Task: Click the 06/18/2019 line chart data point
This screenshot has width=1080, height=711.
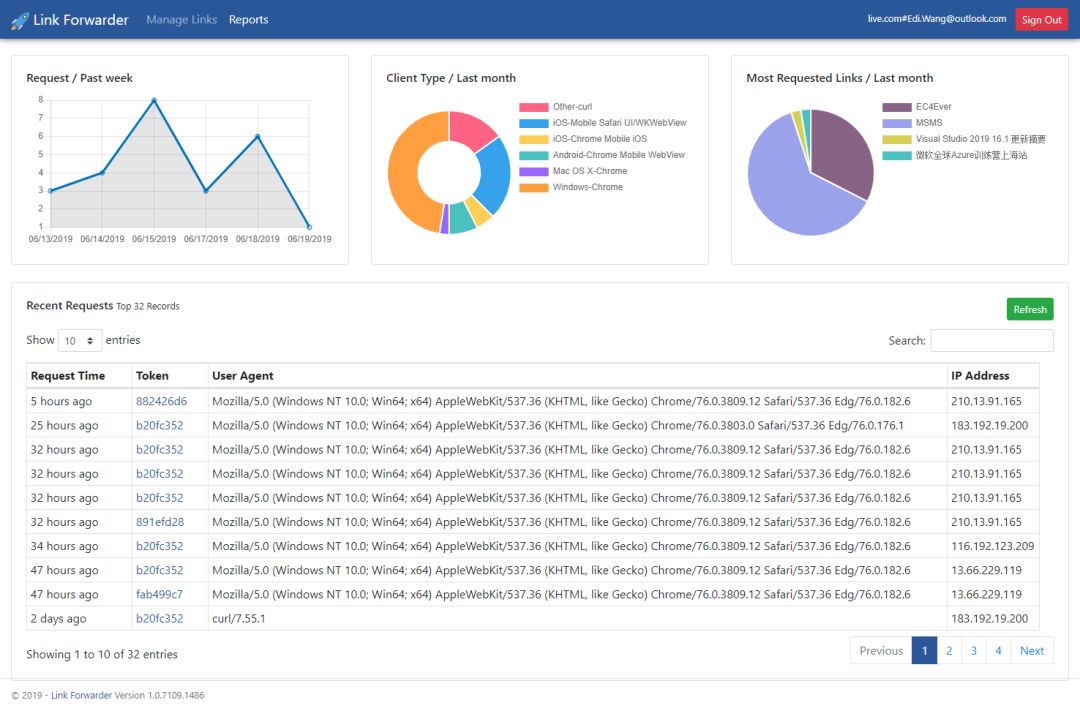Action: point(258,136)
